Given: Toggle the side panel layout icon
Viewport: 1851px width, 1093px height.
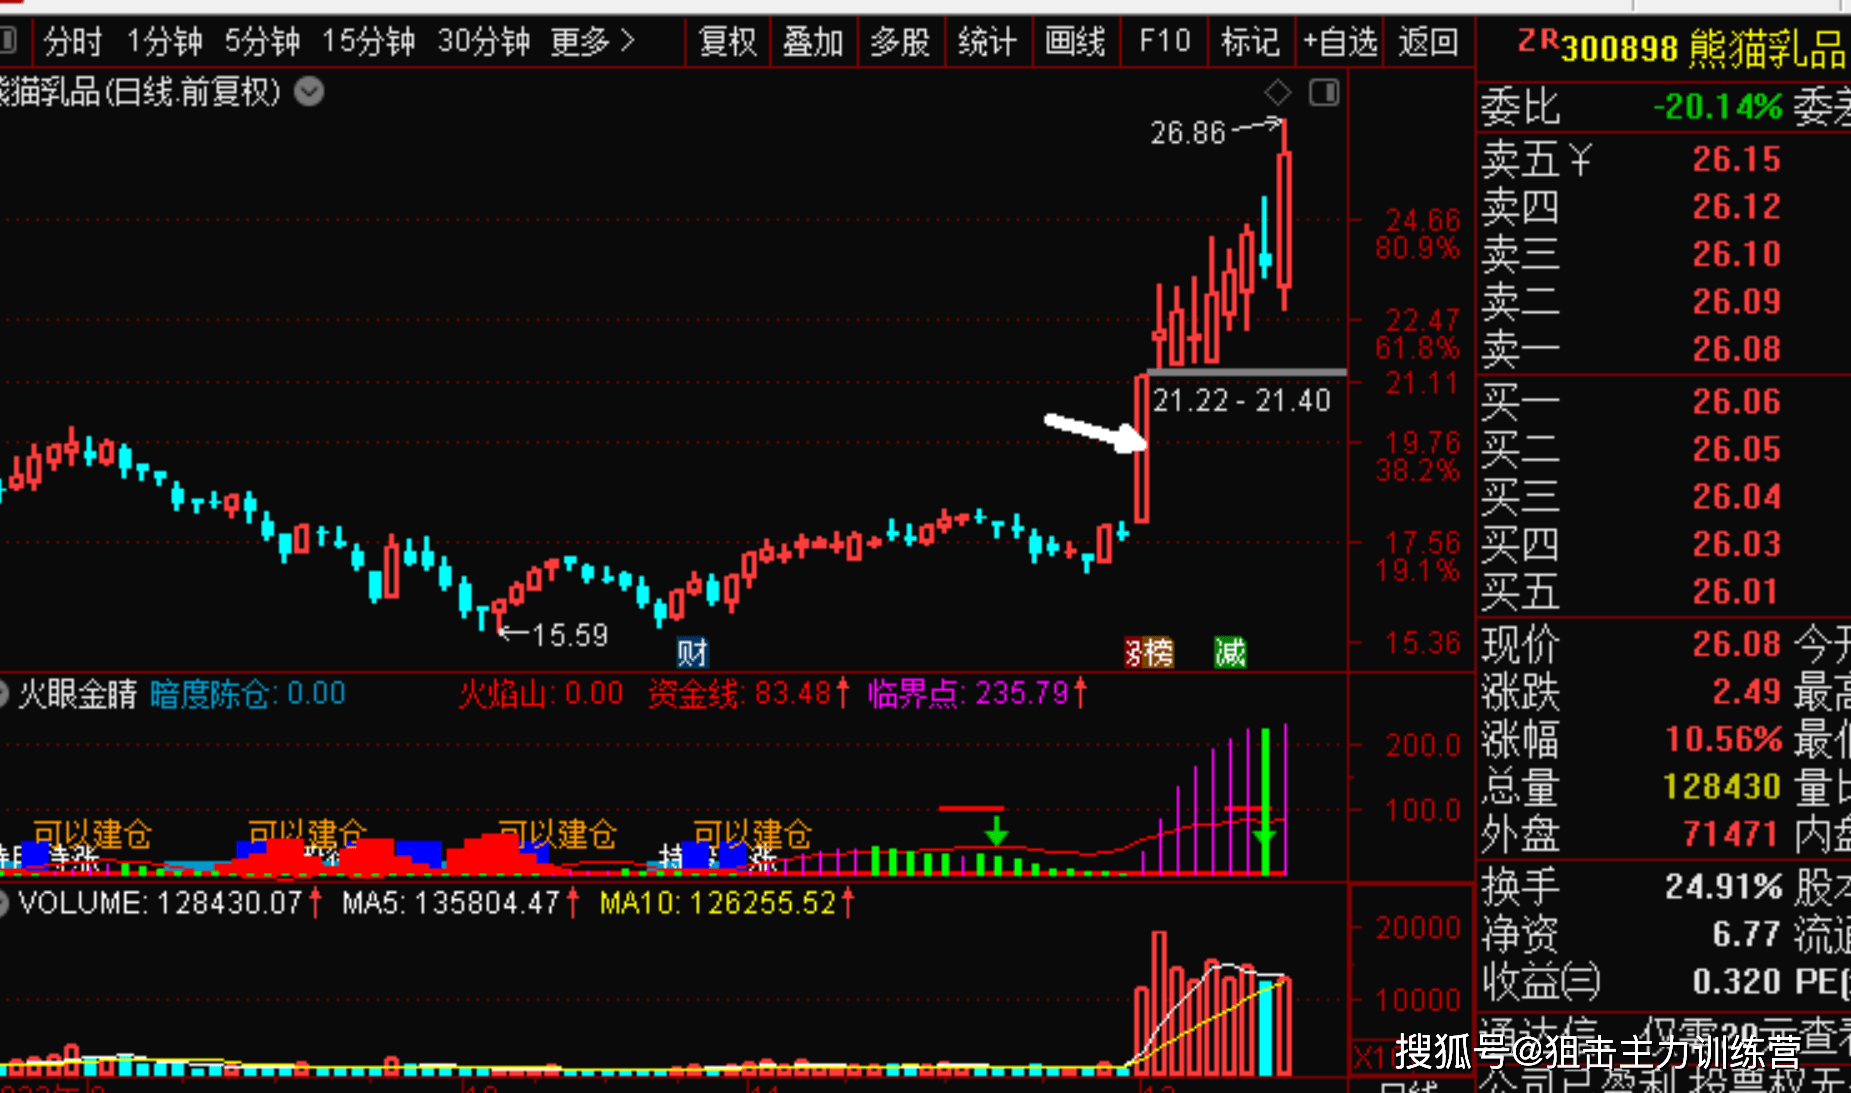Looking at the screenshot, I should point(1324,93).
